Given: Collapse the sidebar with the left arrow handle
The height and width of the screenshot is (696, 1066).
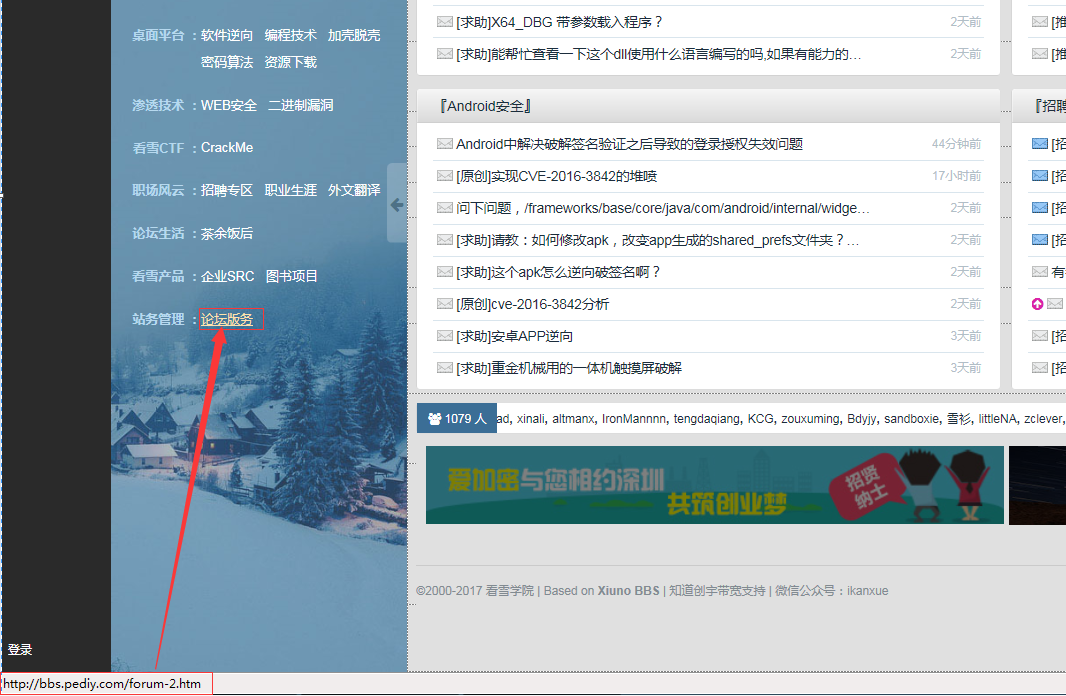Looking at the screenshot, I should tap(397, 204).
